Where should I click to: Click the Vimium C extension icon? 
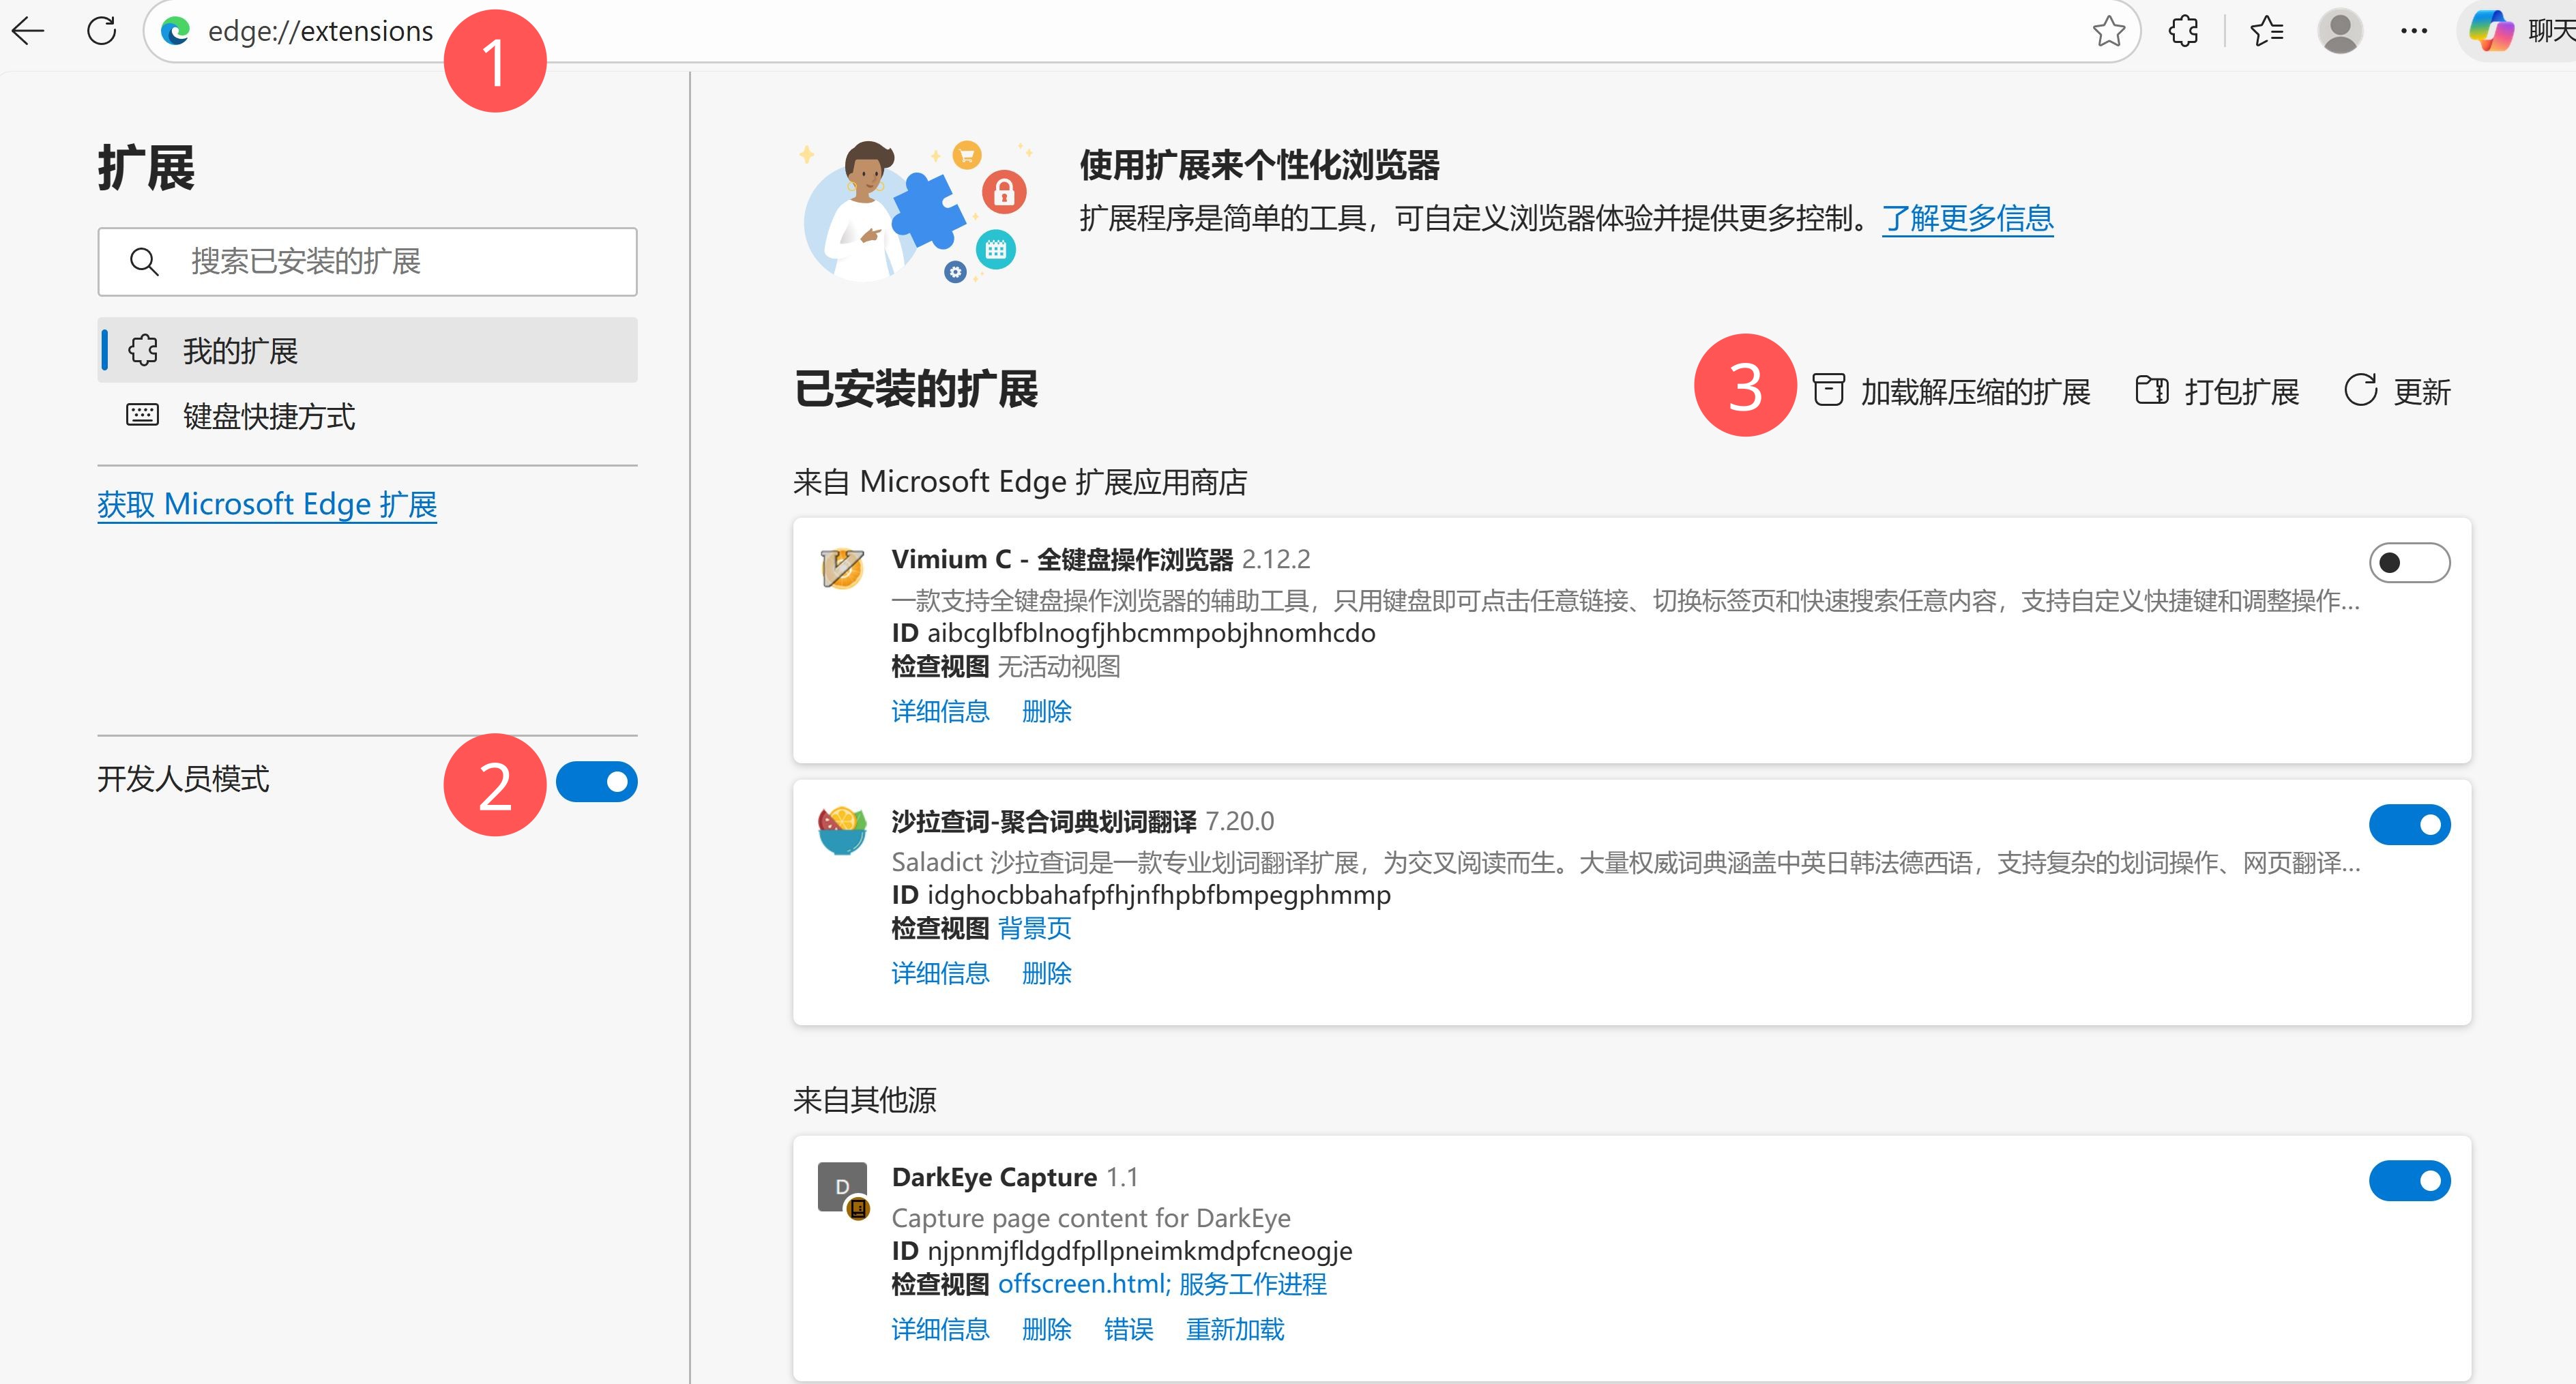click(842, 568)
